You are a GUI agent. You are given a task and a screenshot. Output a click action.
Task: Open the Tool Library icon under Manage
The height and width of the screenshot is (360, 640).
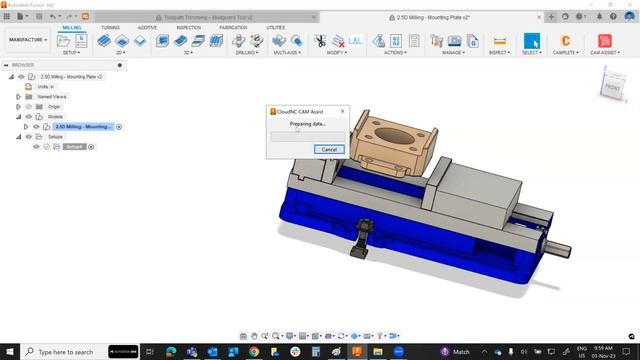click(437, 41)
